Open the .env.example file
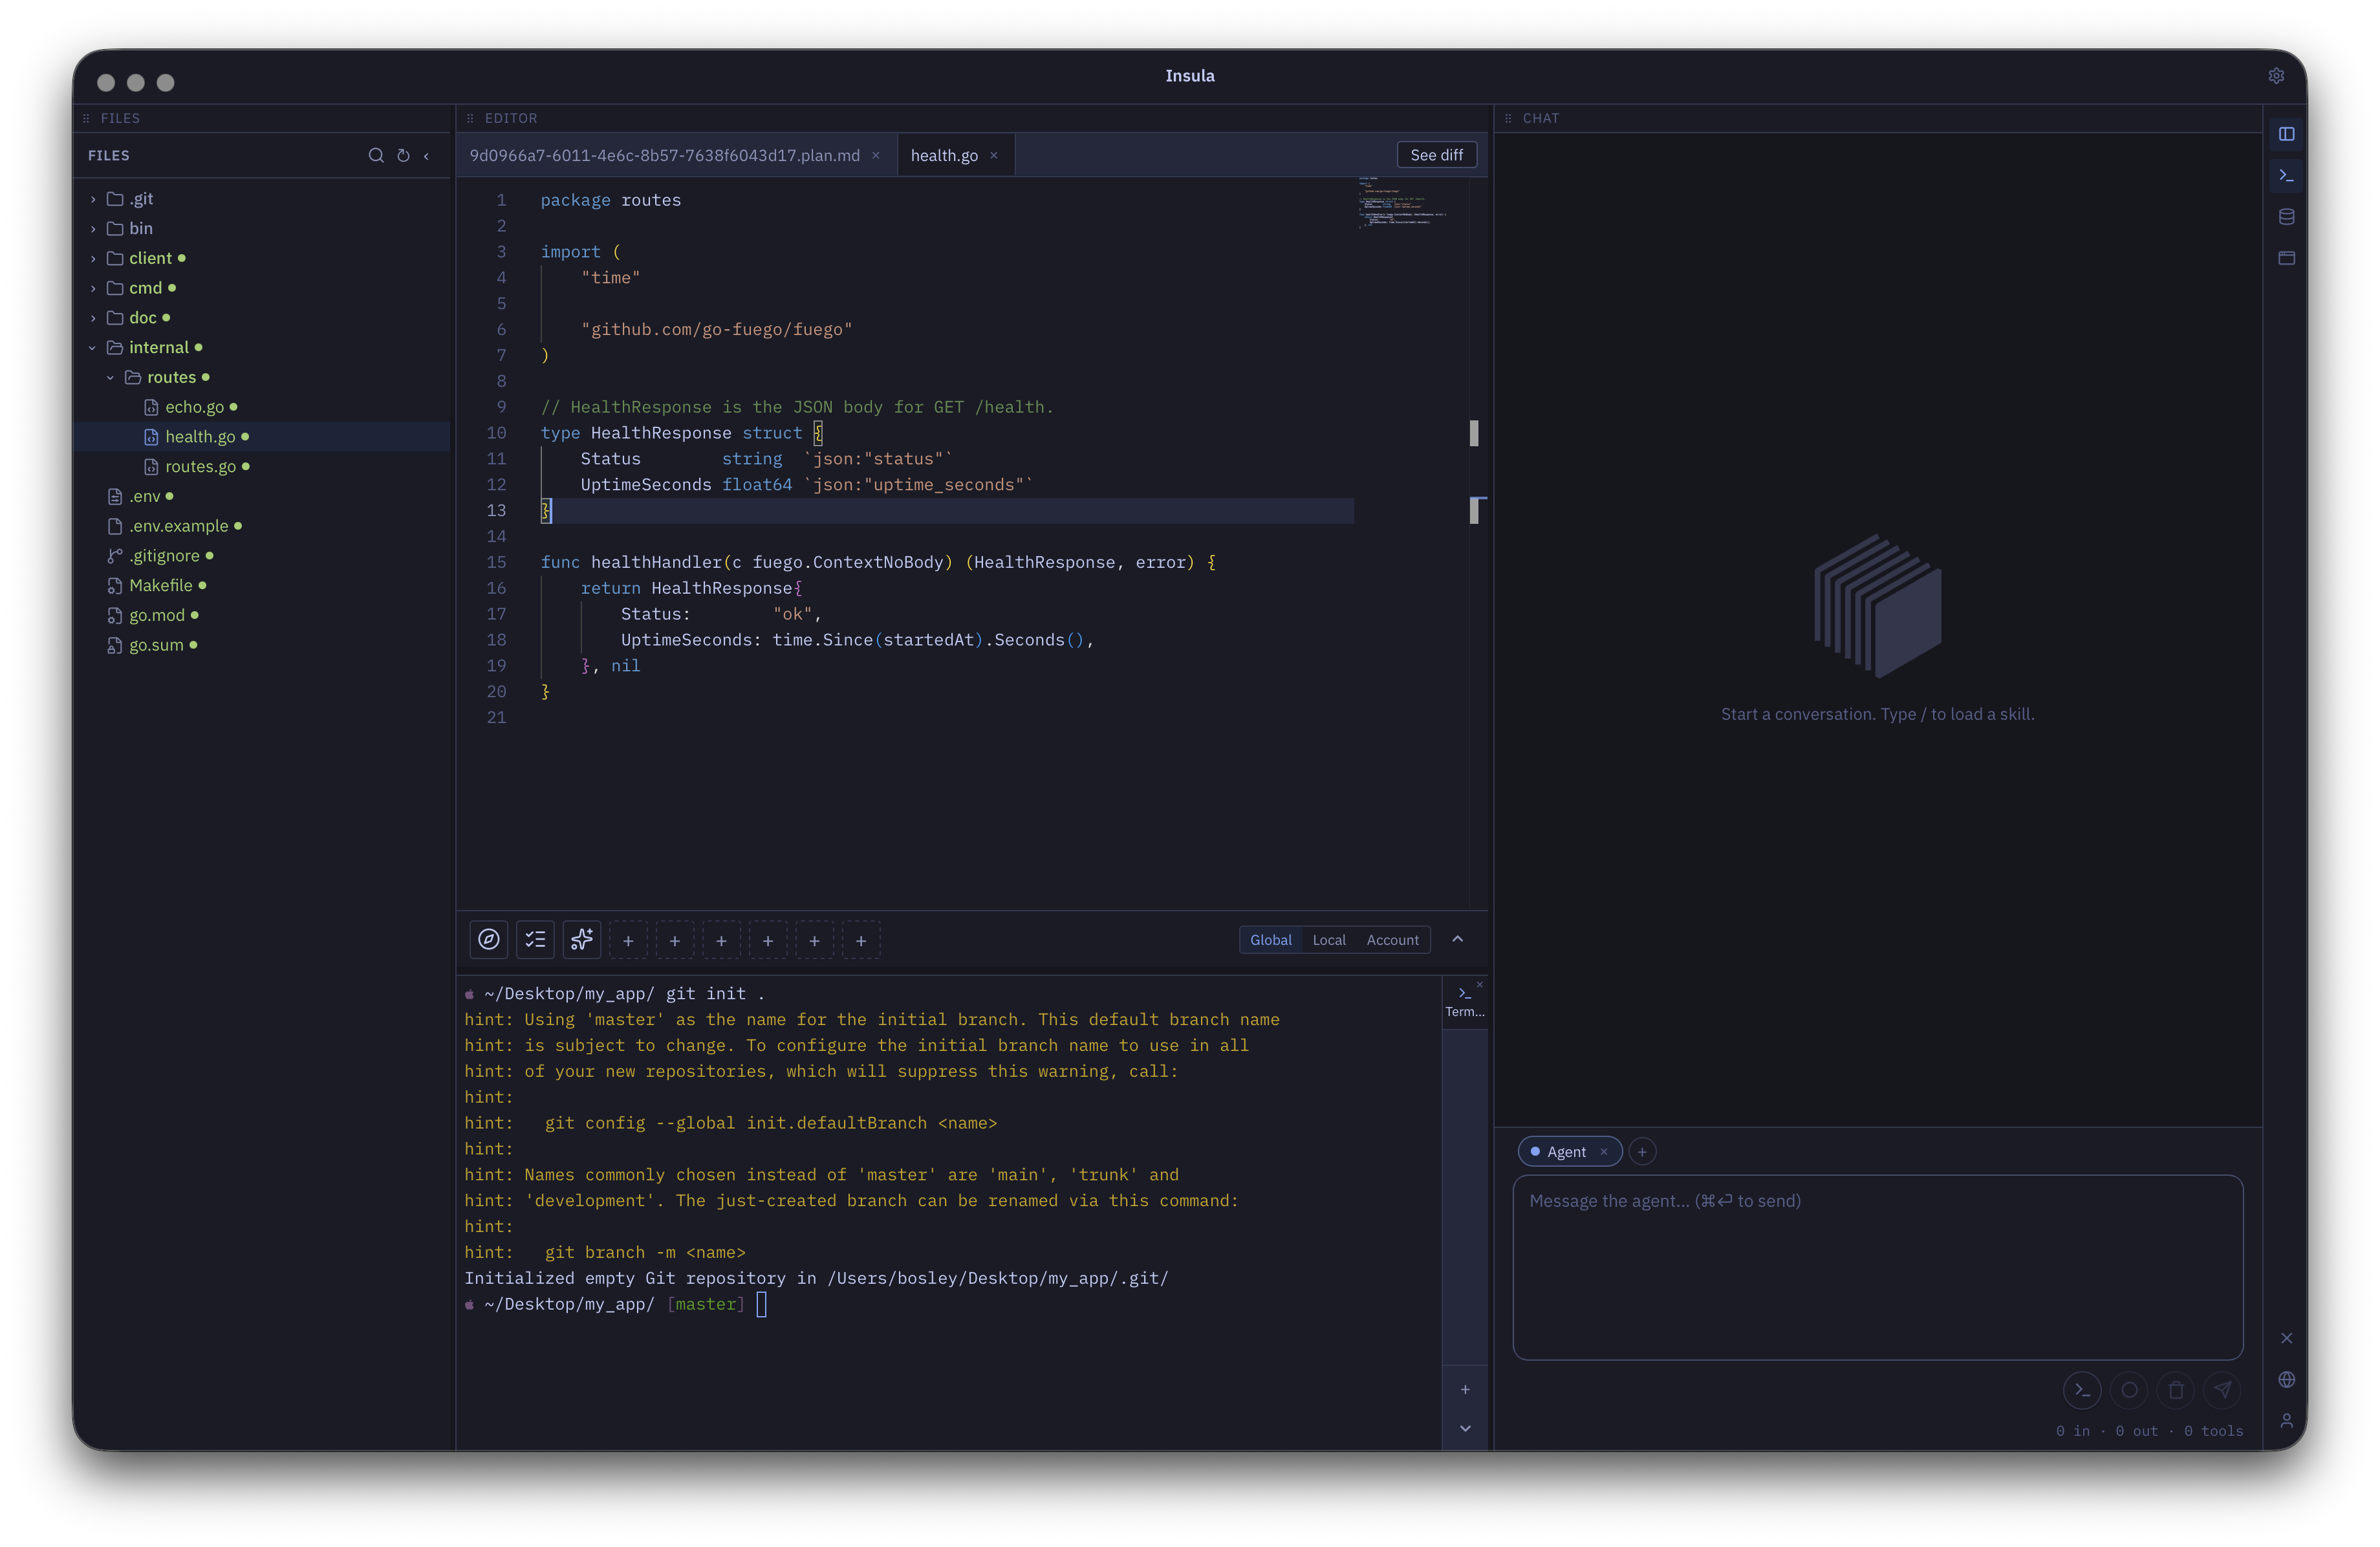Screen dimensions: 2380x1547 coord(262,526)
